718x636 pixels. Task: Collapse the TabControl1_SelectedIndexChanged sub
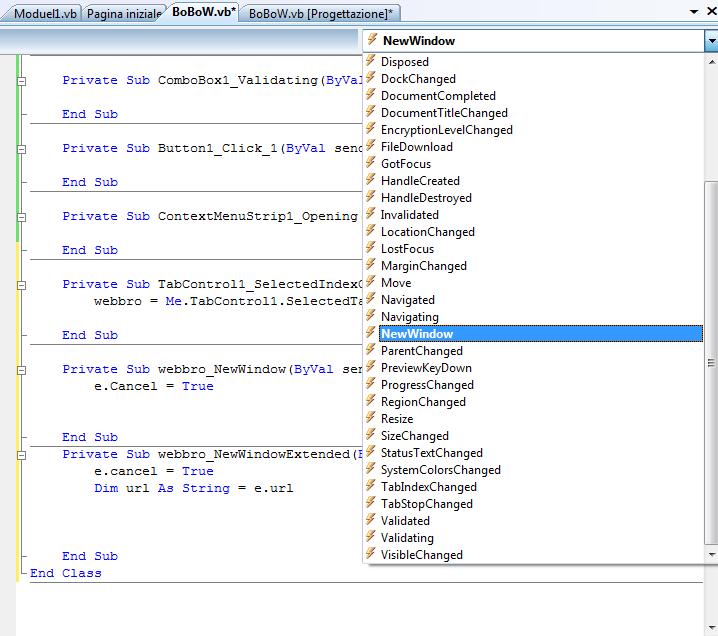click(21, 285)
